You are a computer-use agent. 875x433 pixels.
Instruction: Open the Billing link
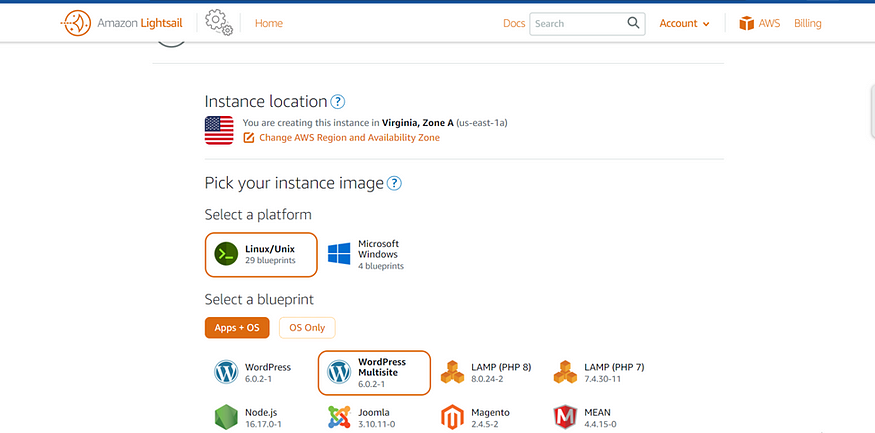point(807,23)
